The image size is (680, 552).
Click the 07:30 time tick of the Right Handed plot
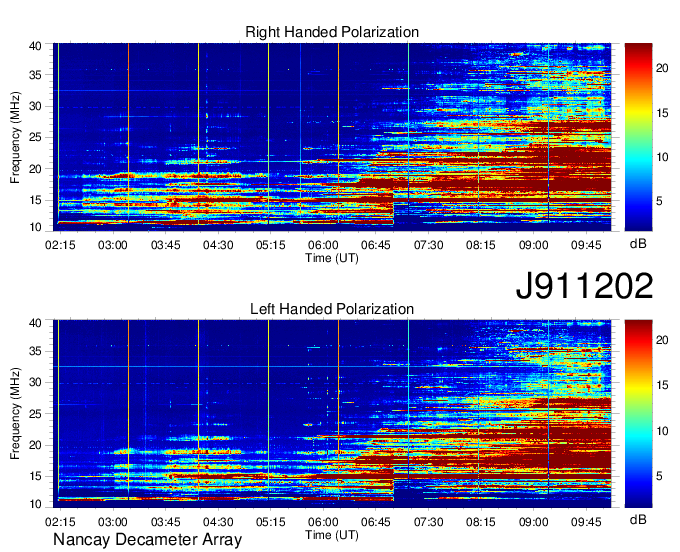point(428,245)
